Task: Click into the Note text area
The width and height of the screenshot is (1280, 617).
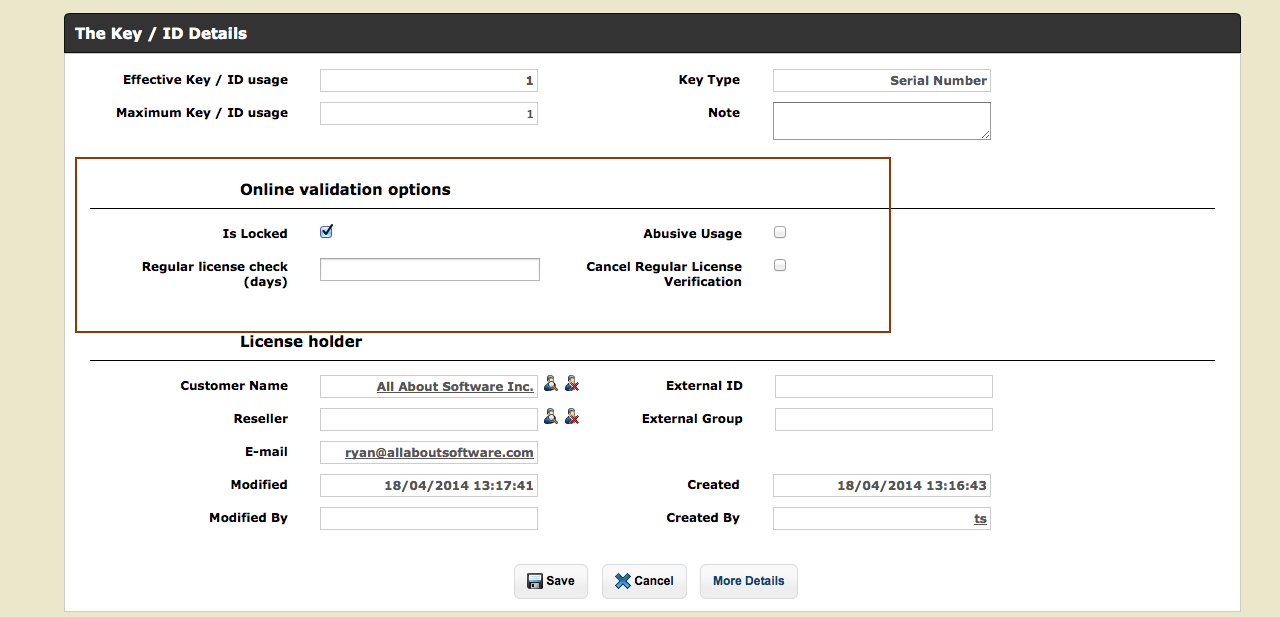Action: (881, 121)
